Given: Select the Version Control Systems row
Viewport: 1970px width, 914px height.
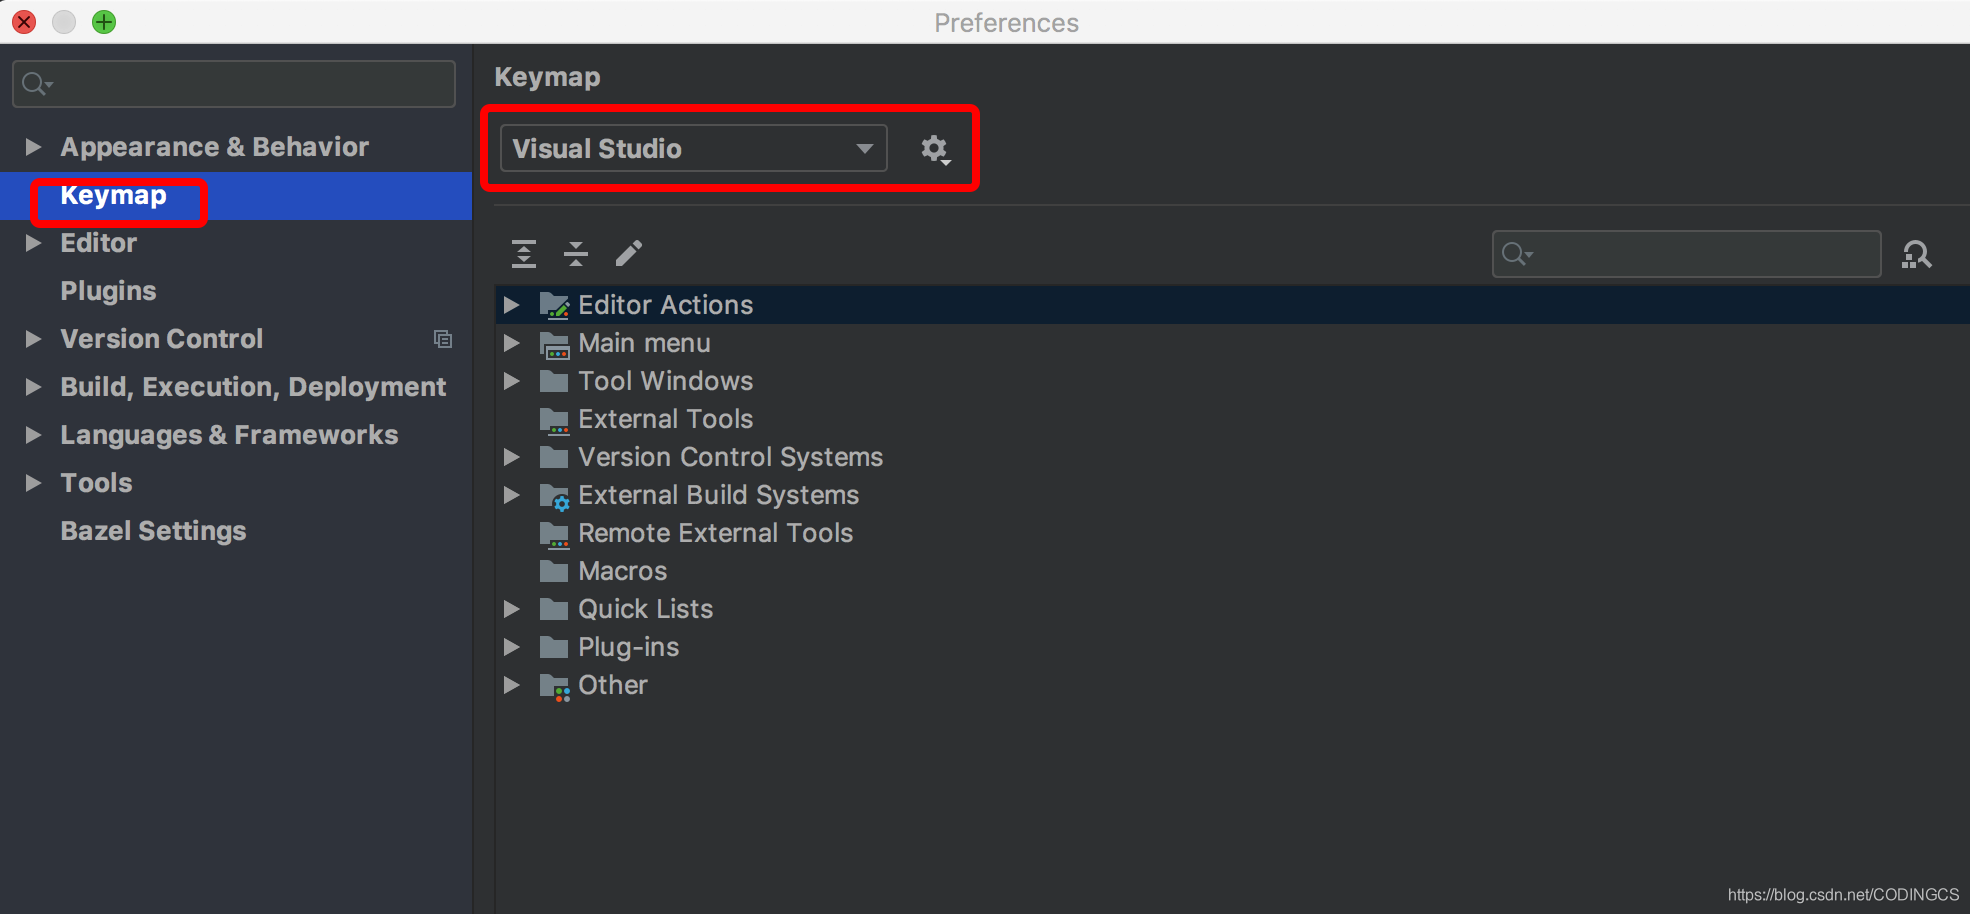Looking at the screenshot, I should (1232, 457).
